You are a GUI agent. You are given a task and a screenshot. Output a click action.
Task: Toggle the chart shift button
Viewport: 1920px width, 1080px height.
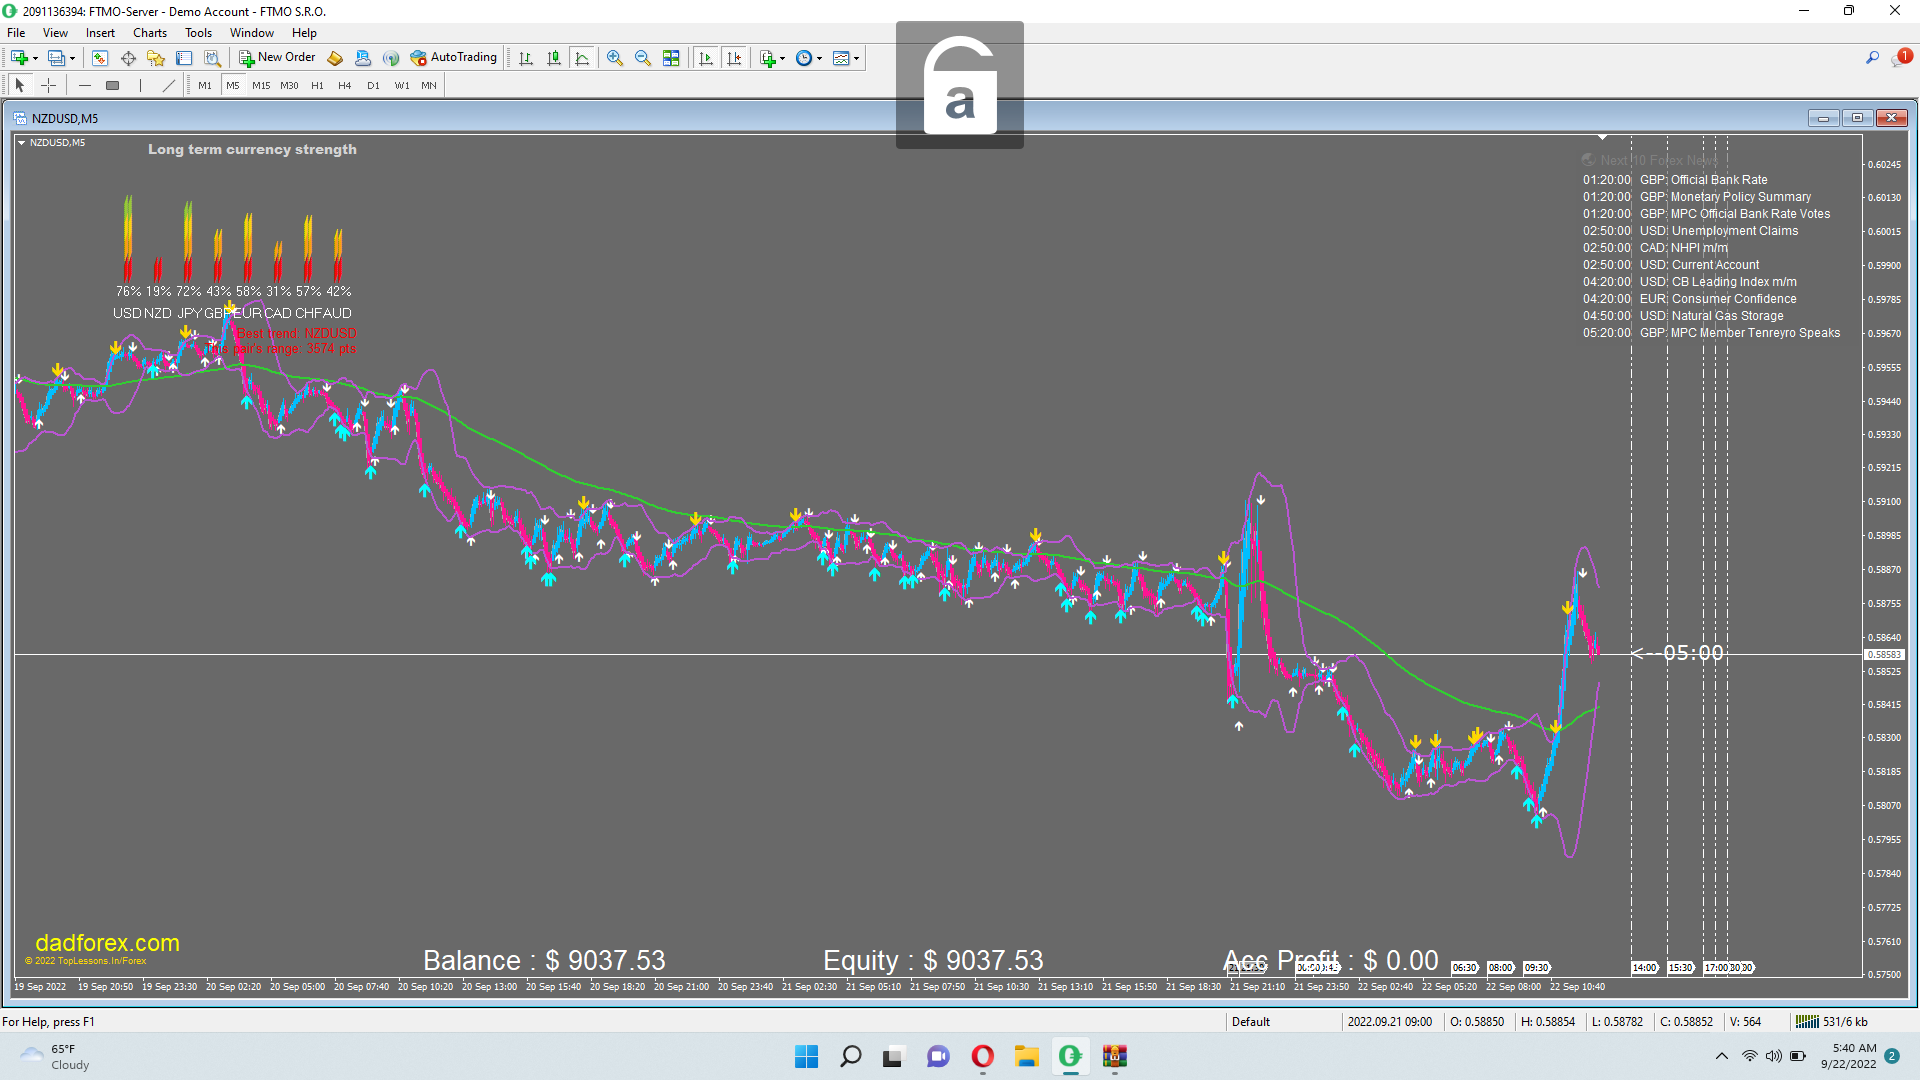tap(734, 58)
